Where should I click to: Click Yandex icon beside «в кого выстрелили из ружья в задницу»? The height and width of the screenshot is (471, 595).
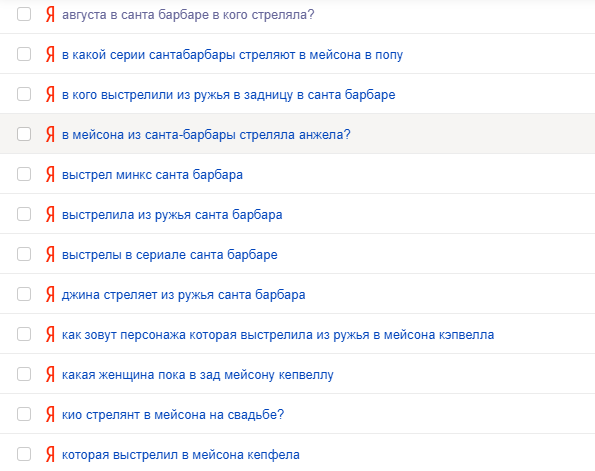point(50,95)
